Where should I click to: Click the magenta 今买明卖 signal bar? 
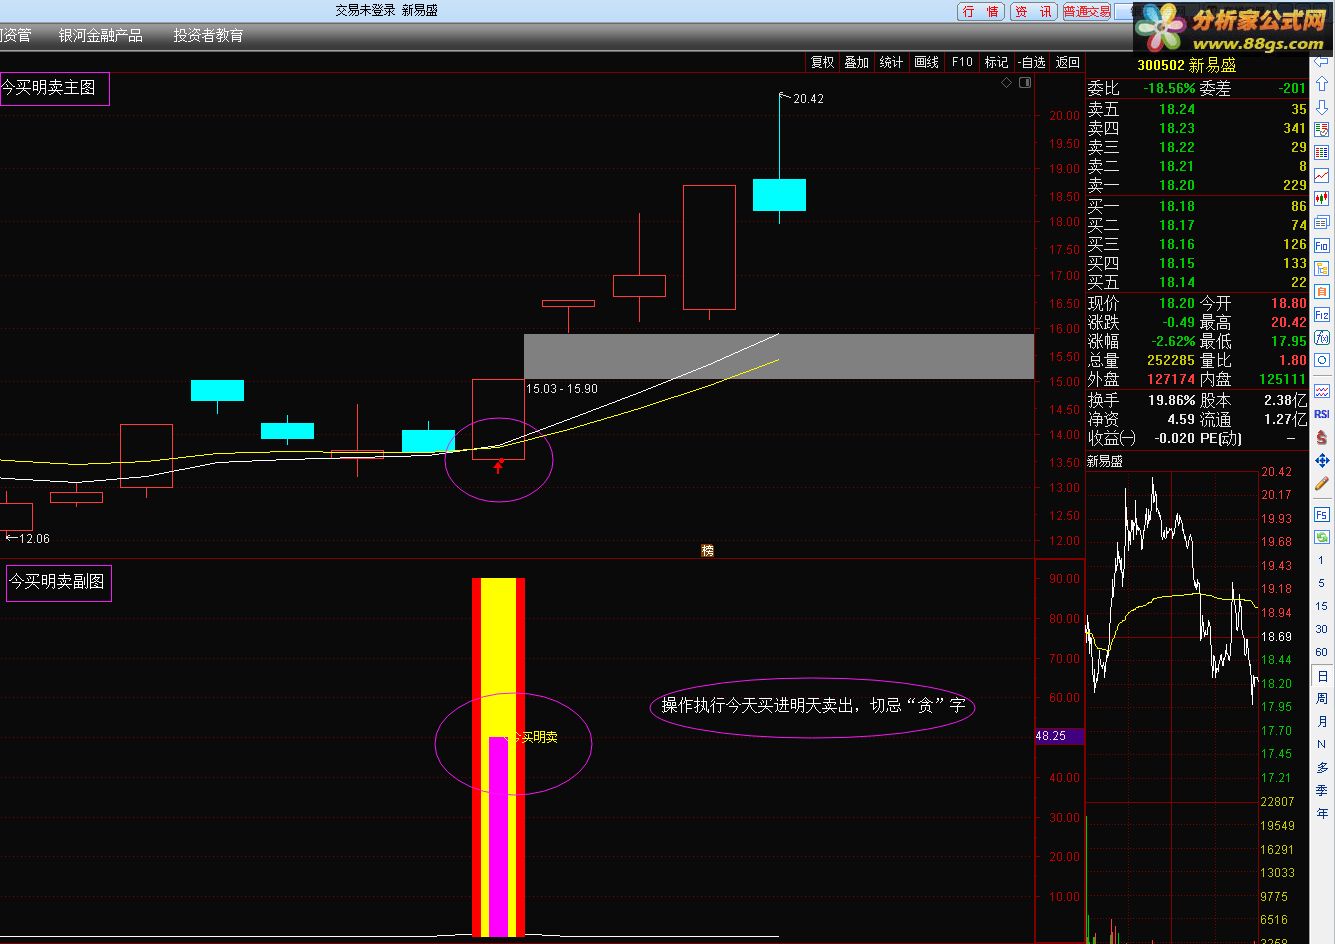498,836
